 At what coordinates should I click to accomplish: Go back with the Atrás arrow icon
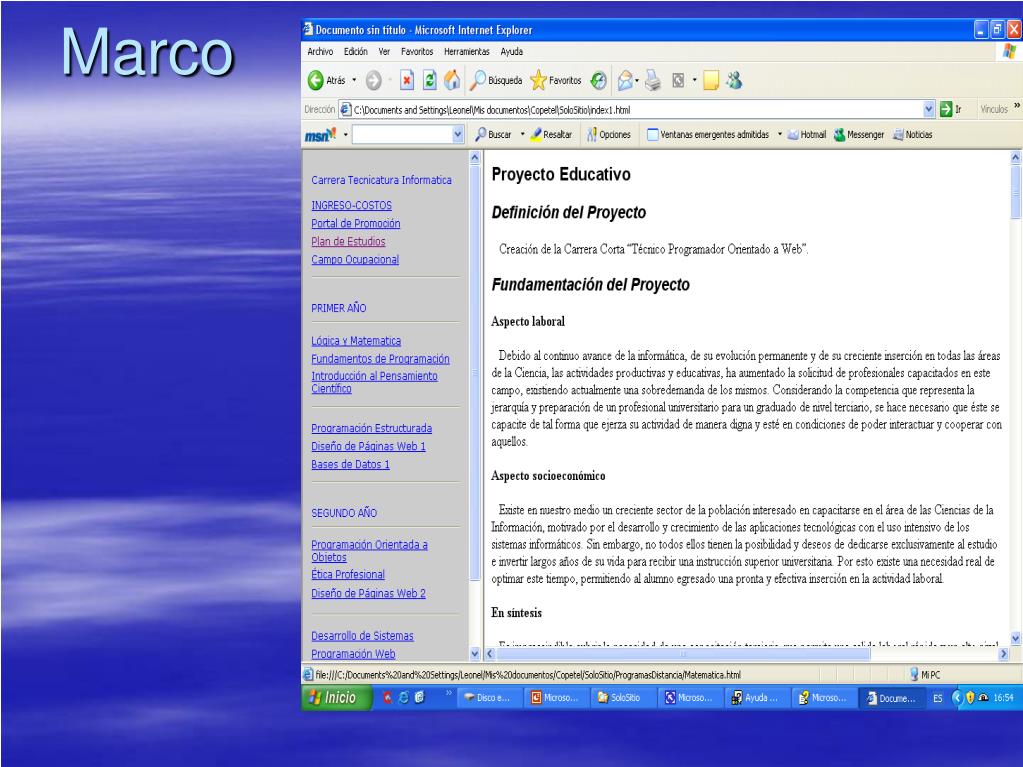tap(316, 80)
